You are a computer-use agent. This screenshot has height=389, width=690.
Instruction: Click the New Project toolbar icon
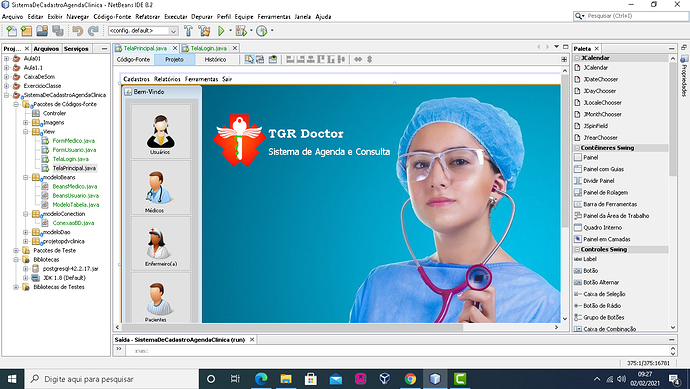tap(26, 31)
